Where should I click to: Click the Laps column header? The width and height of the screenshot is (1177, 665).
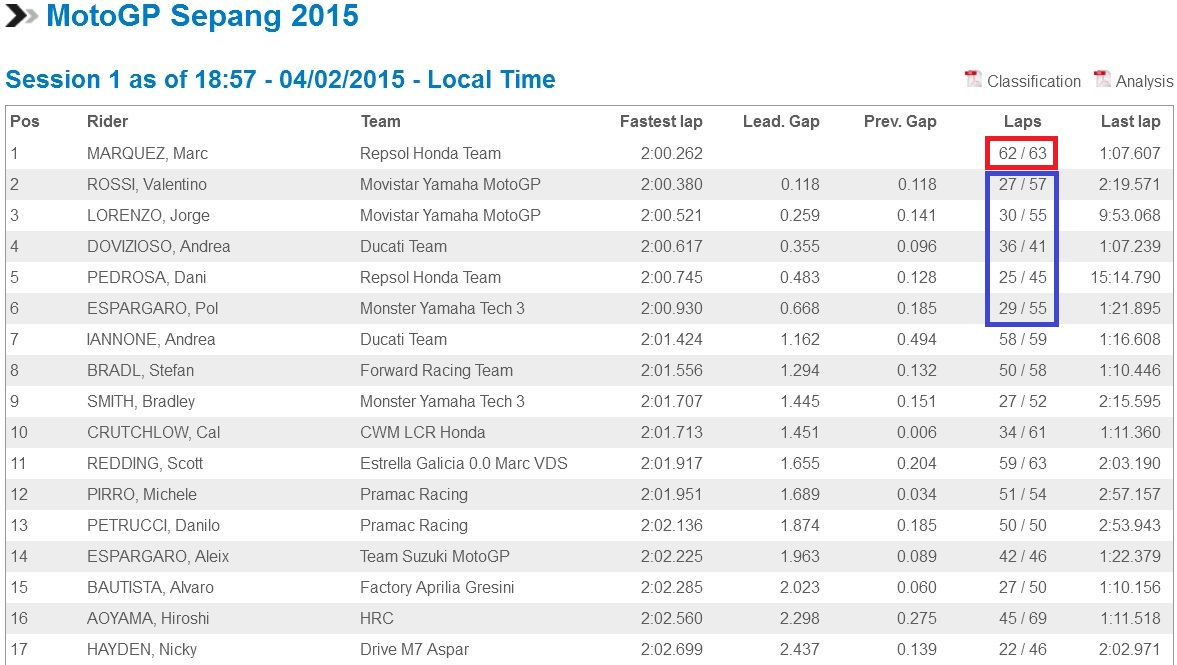1022,122
